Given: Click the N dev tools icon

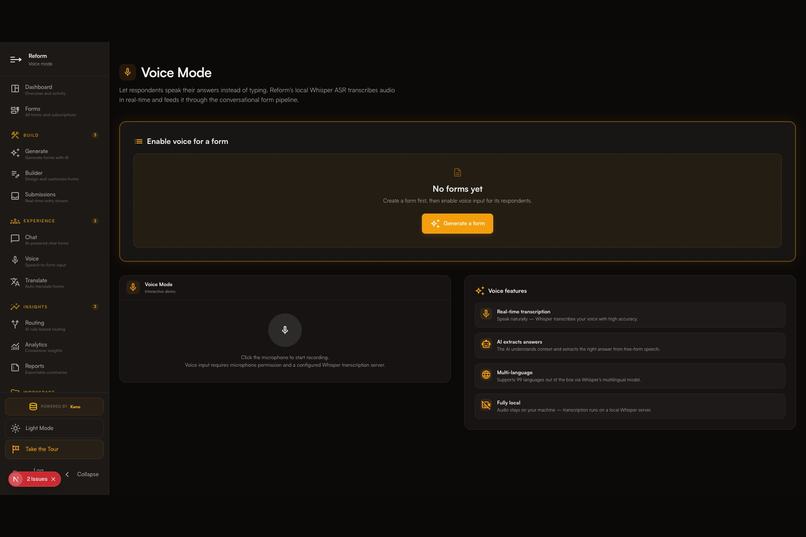Looking at the screenshot, I should click(15, 479).
